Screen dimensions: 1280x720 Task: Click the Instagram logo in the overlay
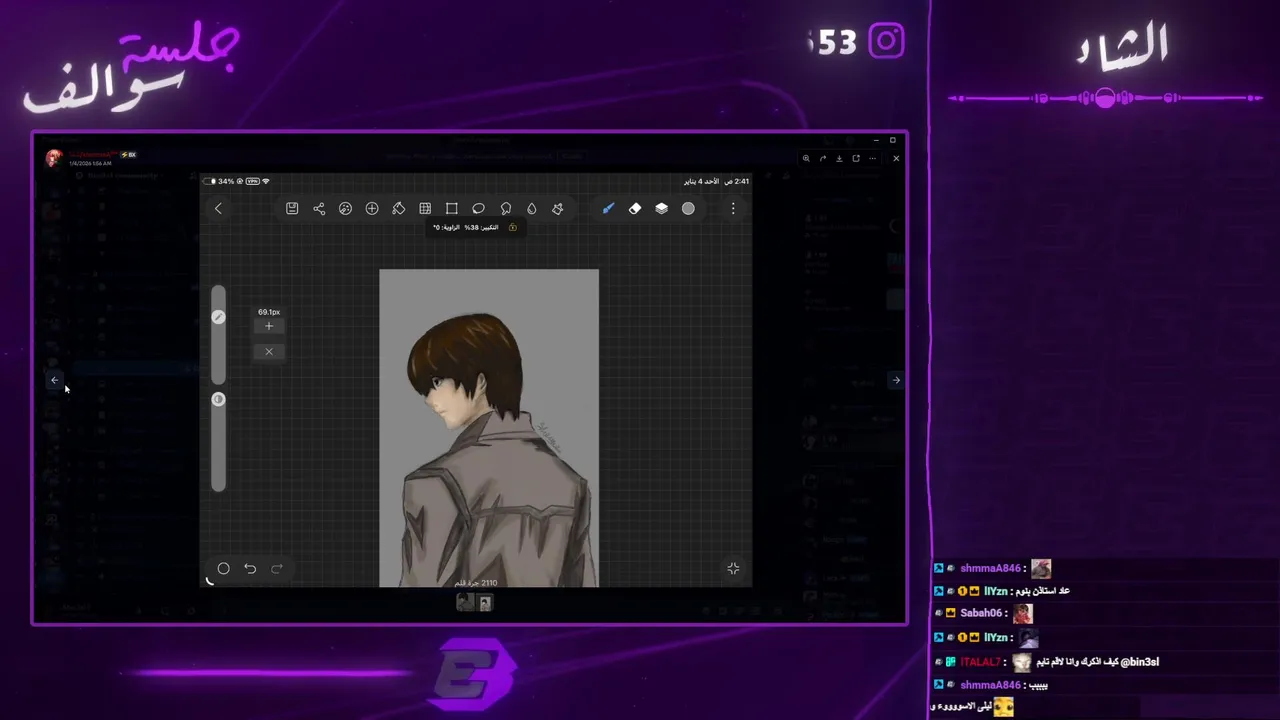(x=886, y=41)
